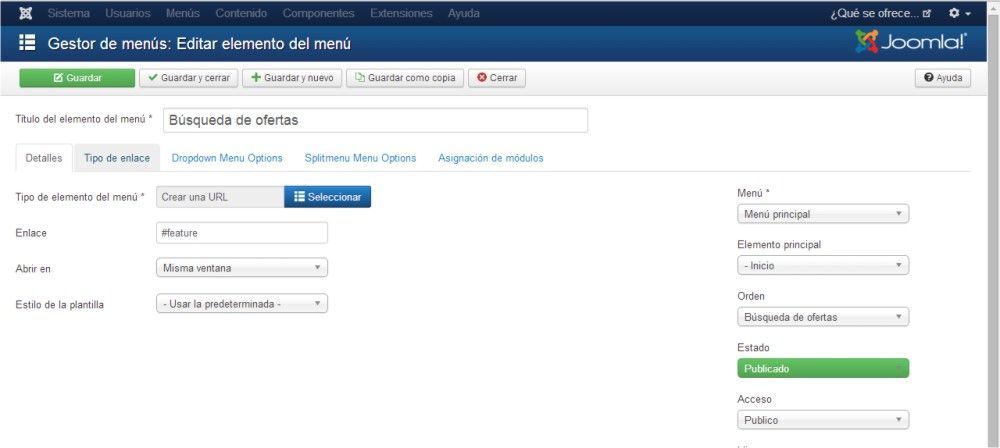The width and height of the screenshot is (1000, 448).
Task: Open the Usuarios menu
Action: 128,13
